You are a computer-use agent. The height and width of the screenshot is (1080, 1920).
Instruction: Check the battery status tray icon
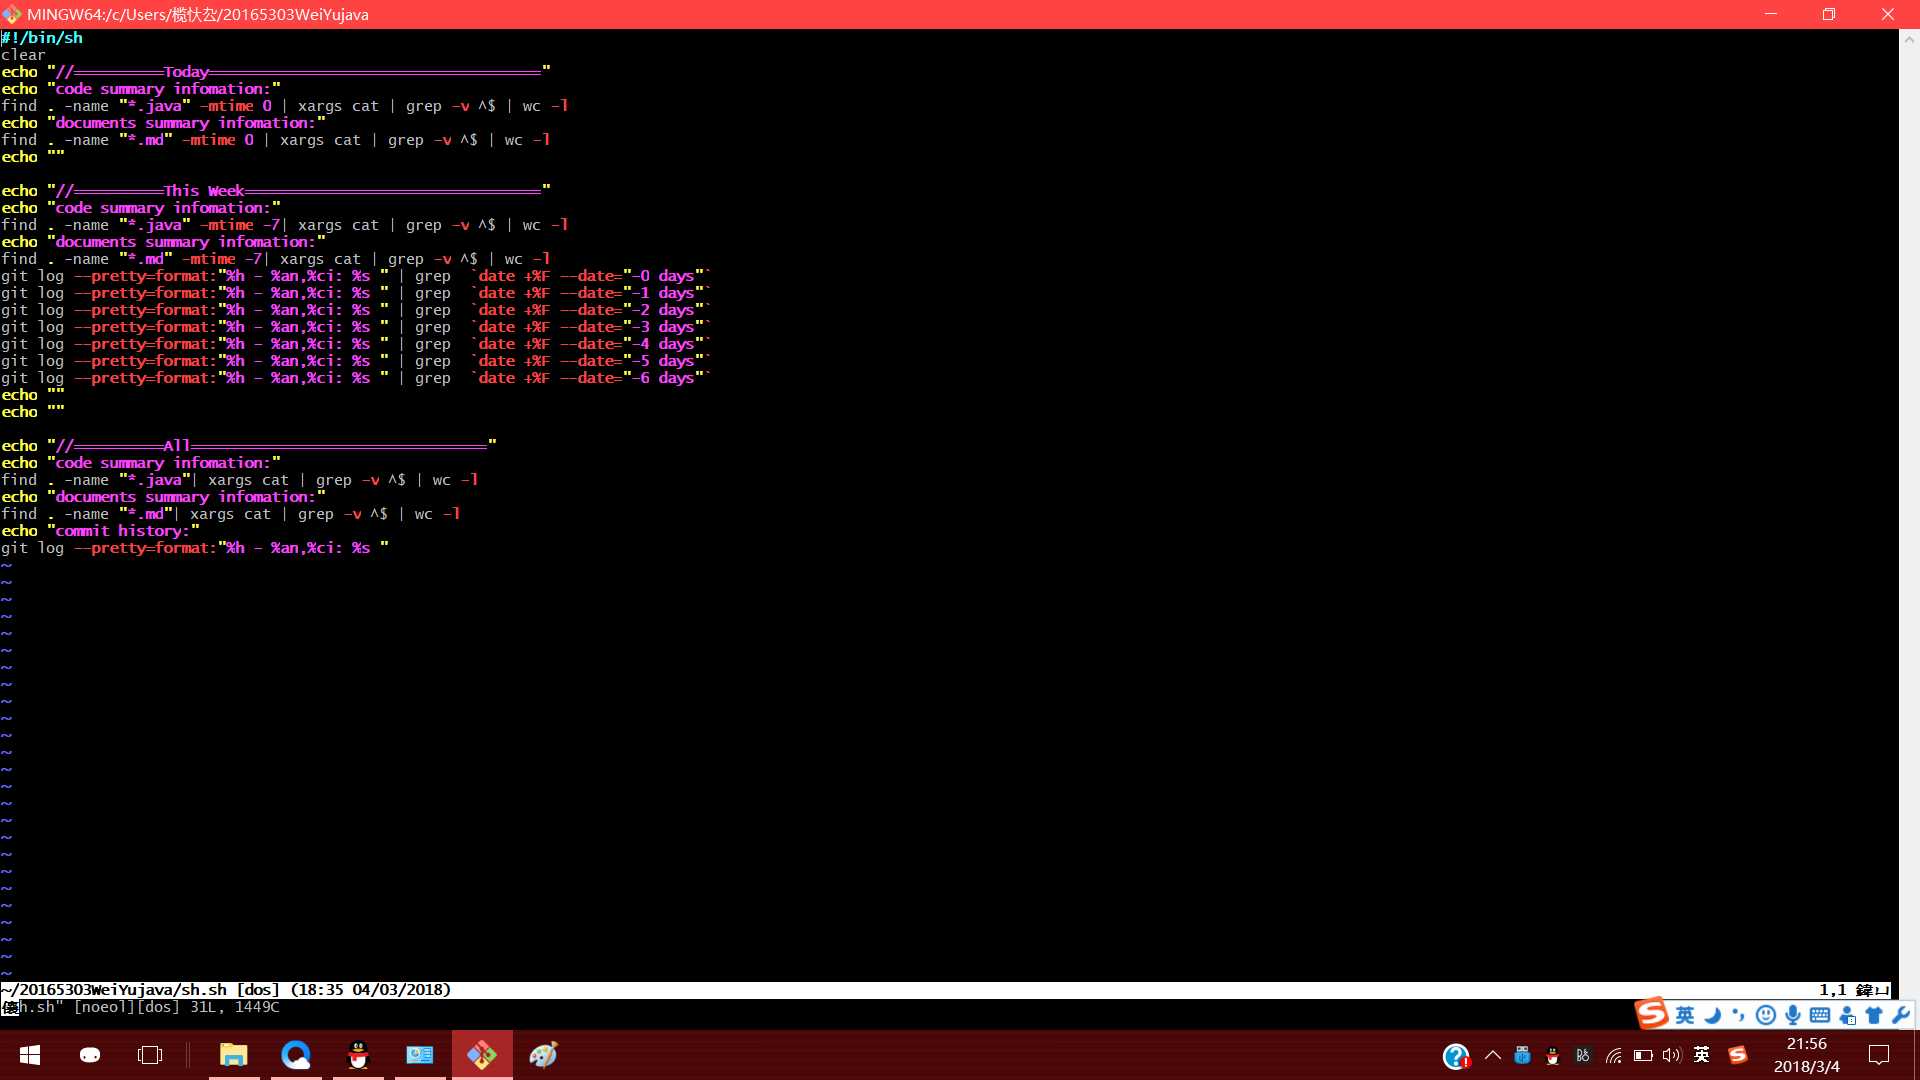pos(1643,1055)
